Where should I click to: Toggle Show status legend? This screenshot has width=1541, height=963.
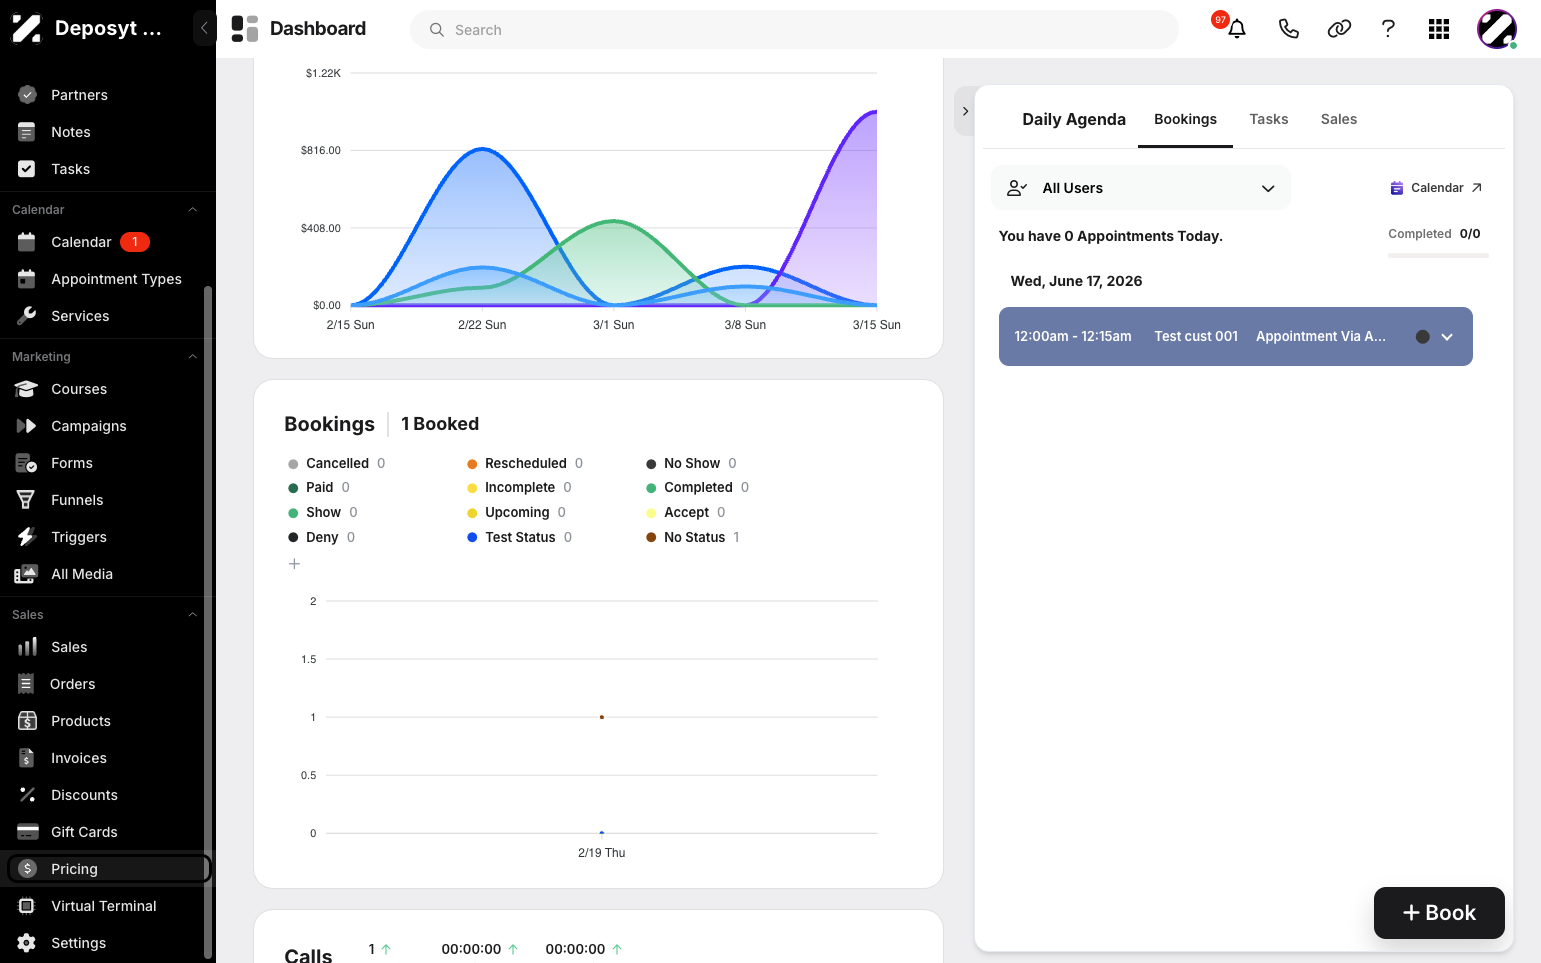pyautogui.click(x=322, y=512)
